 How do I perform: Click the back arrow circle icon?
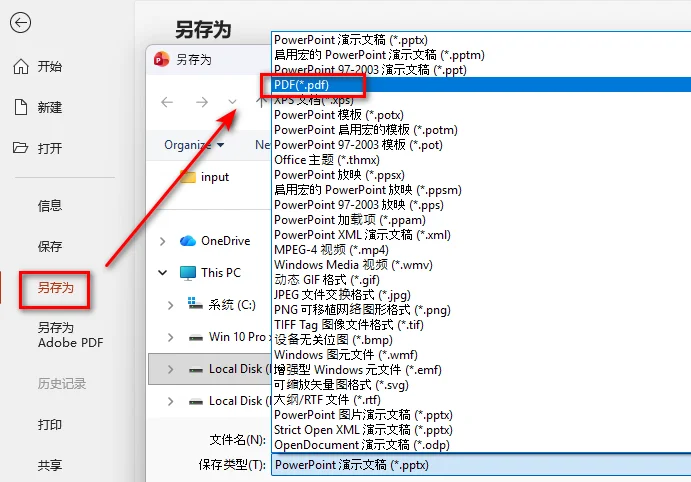20,22
